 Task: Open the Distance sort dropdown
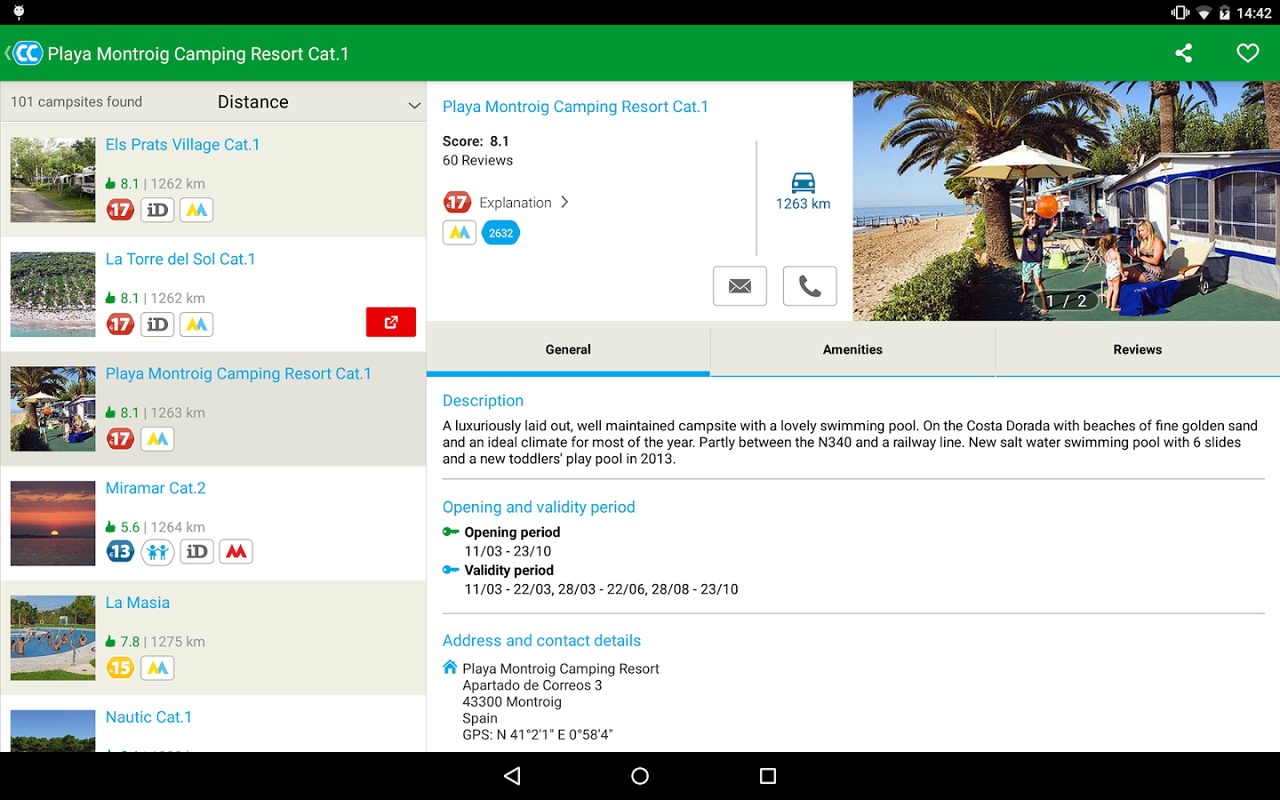(x=319, y=102)
